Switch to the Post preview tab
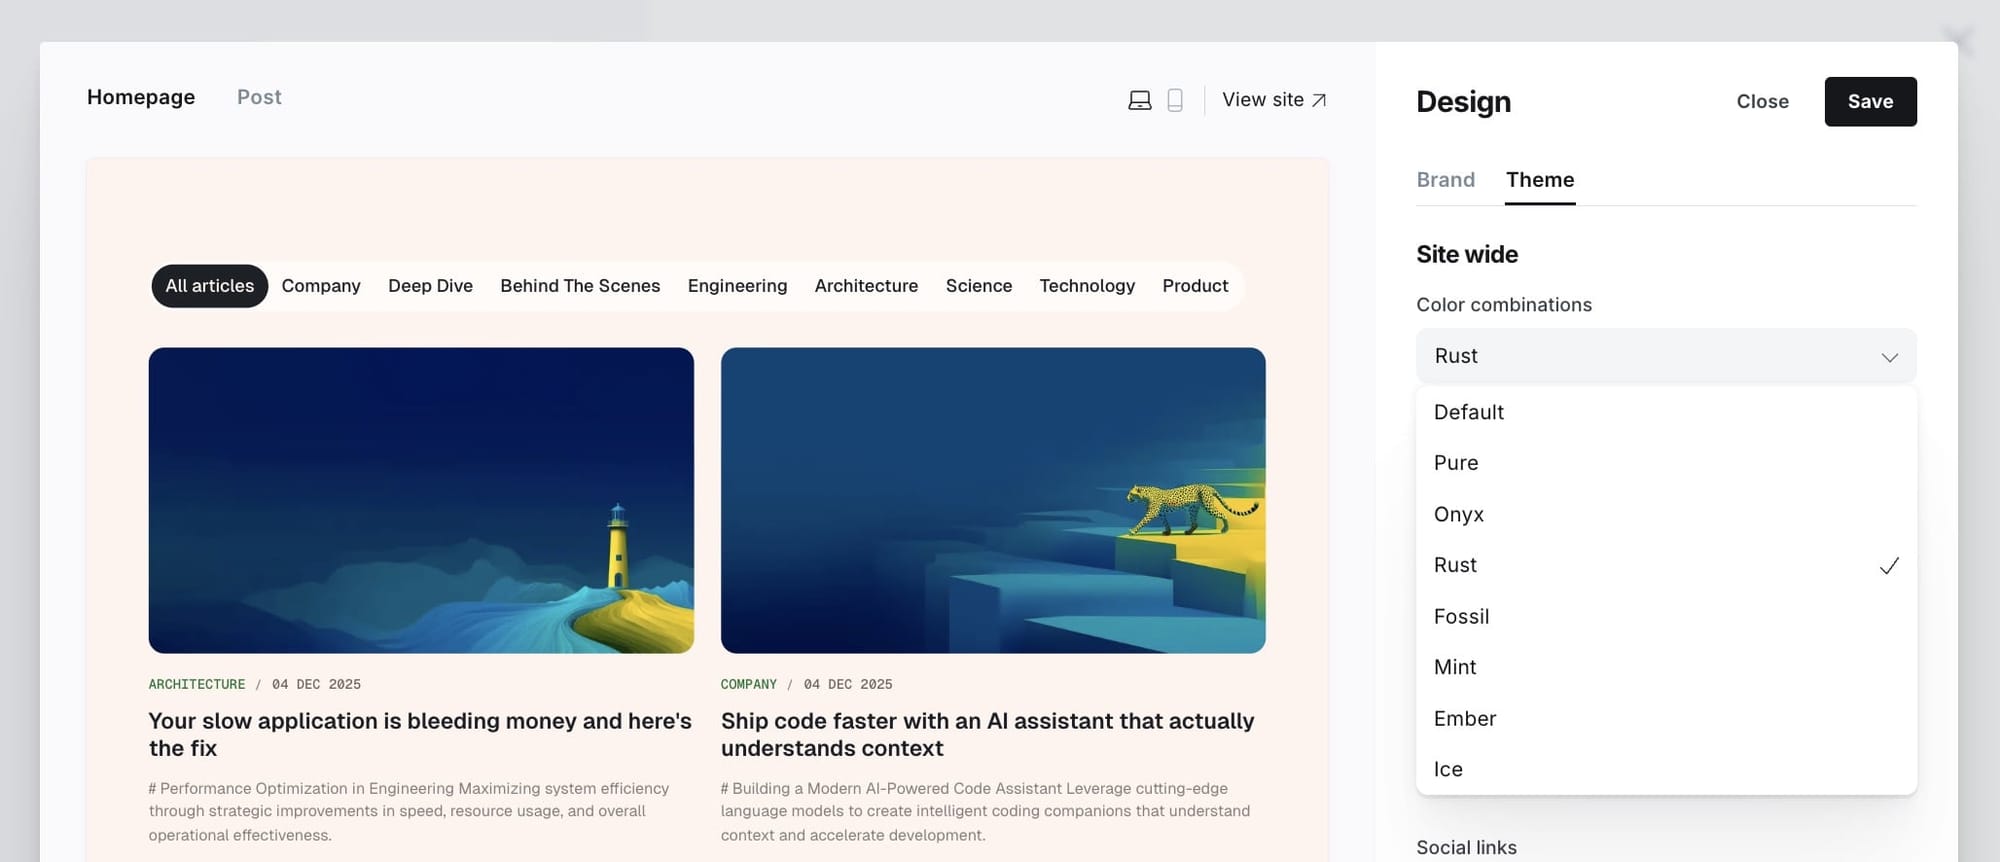Image resolution: width=2000 pixels, height=862 pixels. 259,97
